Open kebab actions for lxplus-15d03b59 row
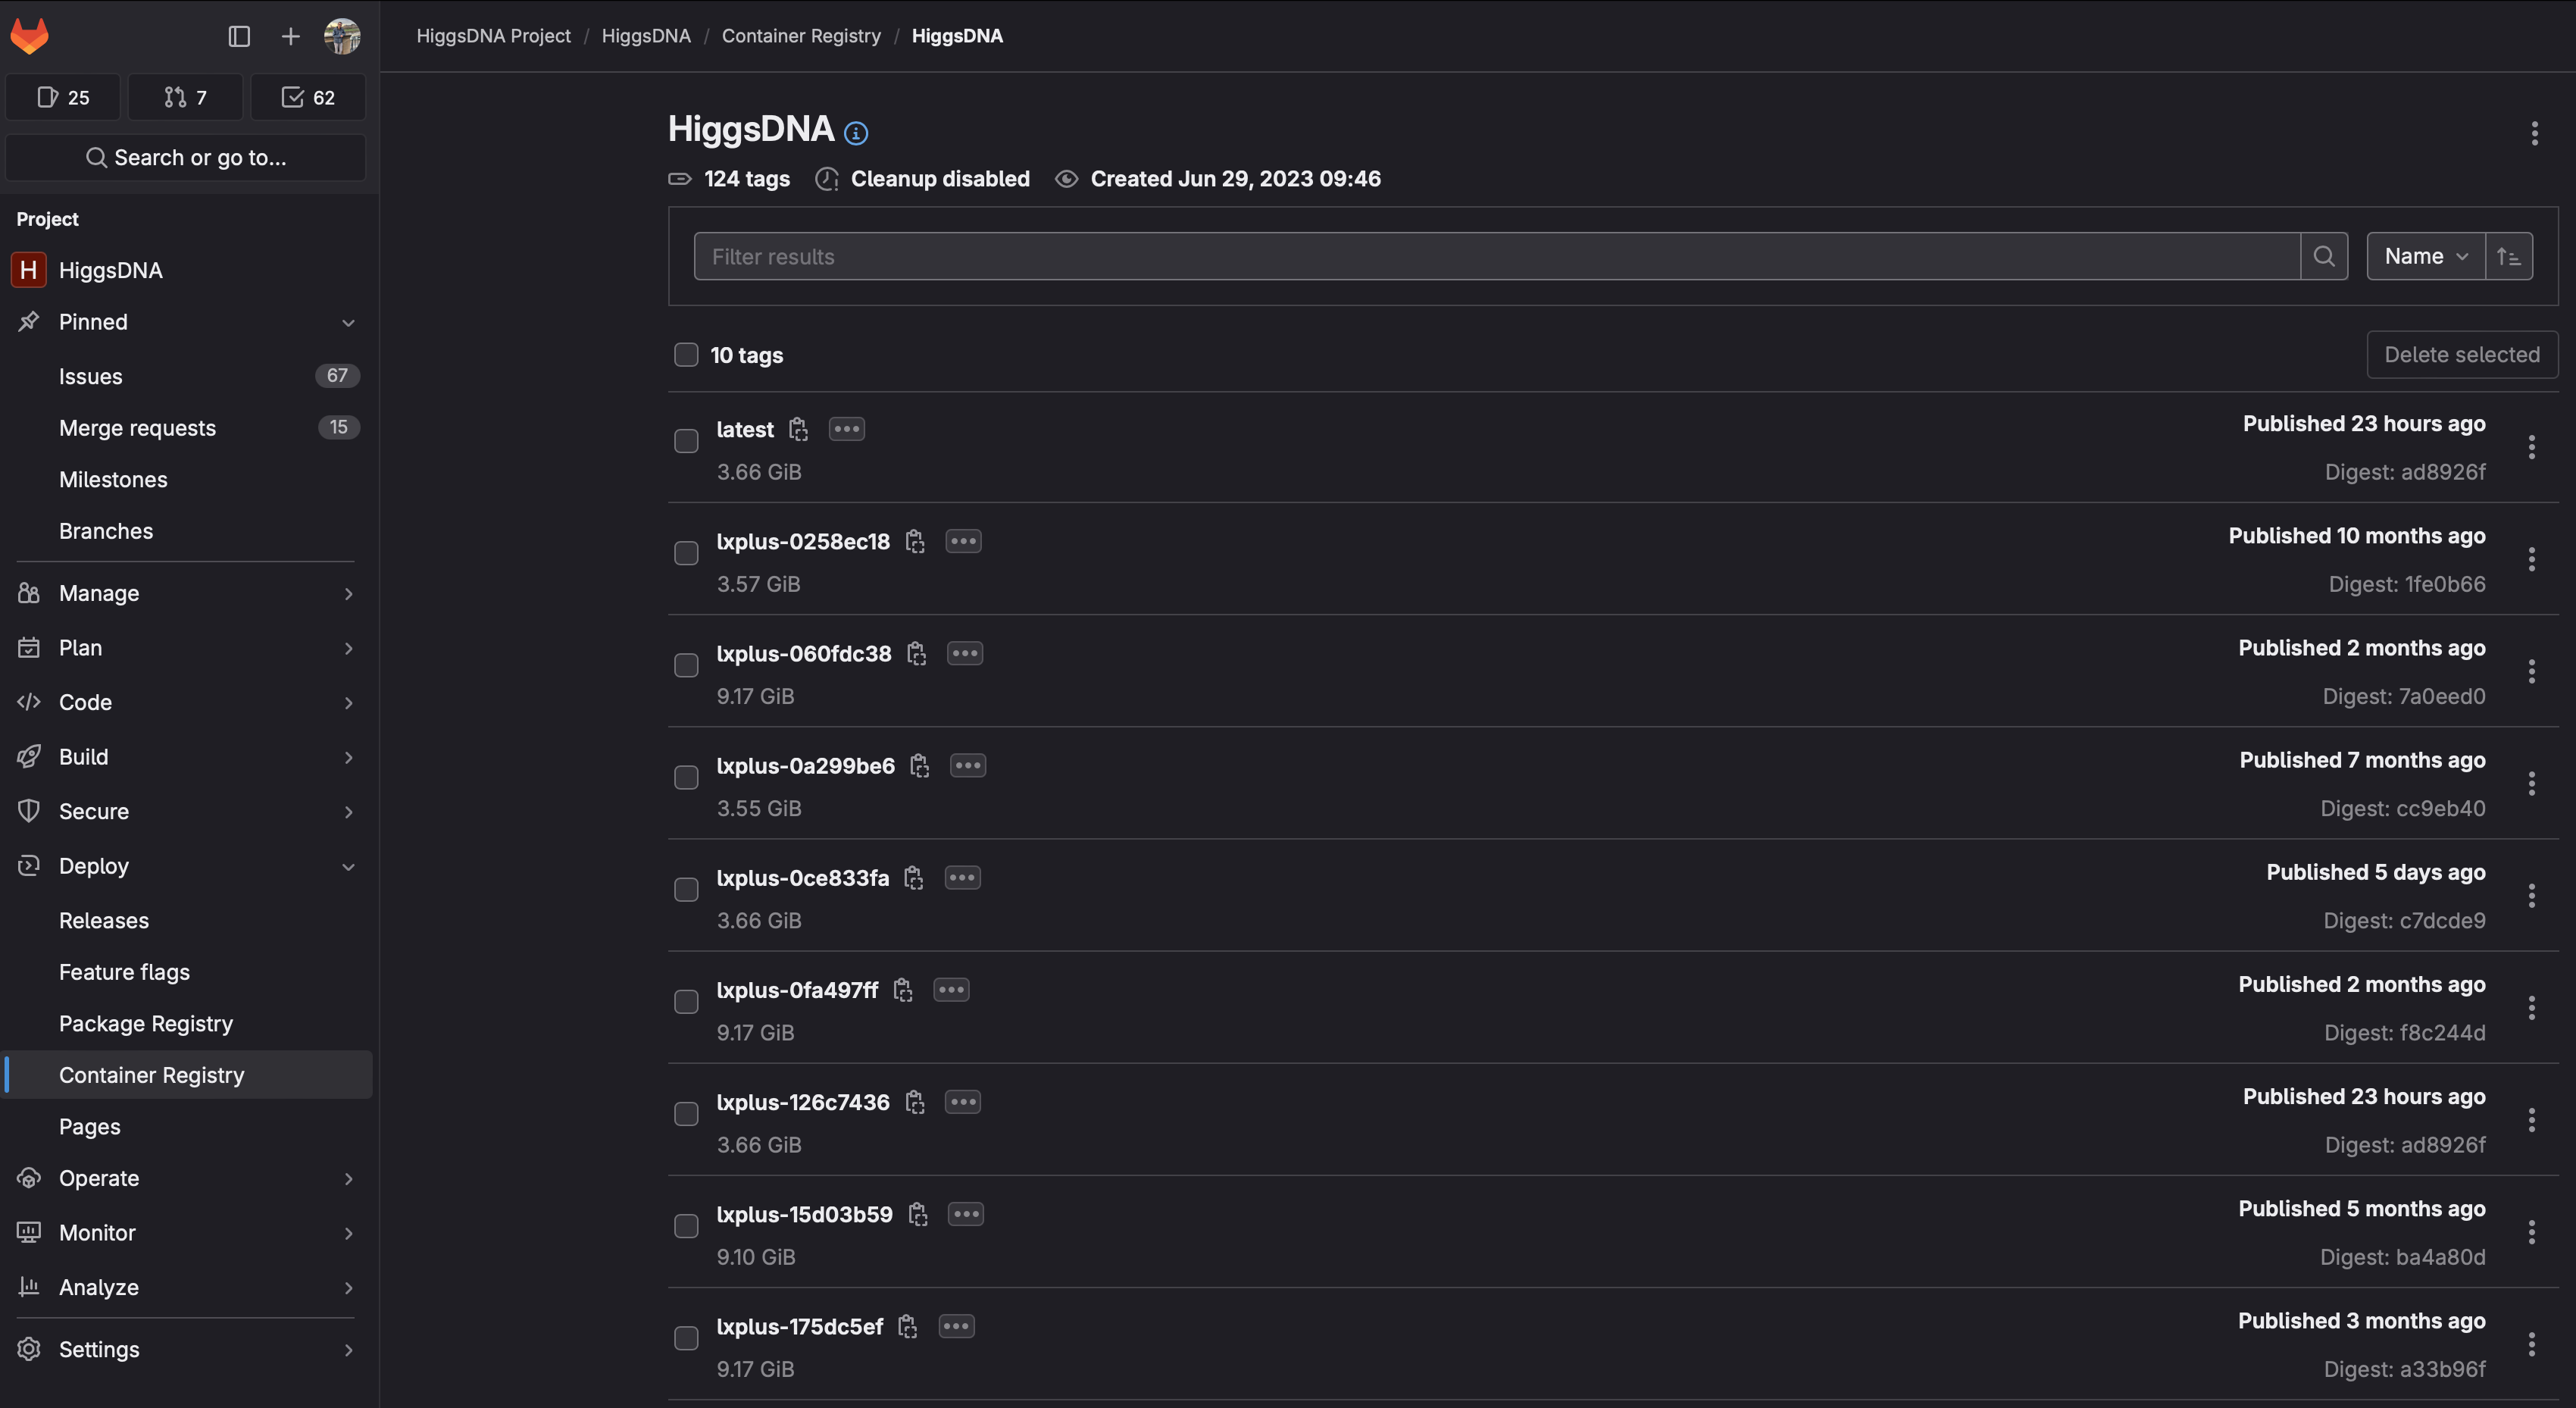The height and width of the screenshot is (1408, 2576). point(2531,1231)
